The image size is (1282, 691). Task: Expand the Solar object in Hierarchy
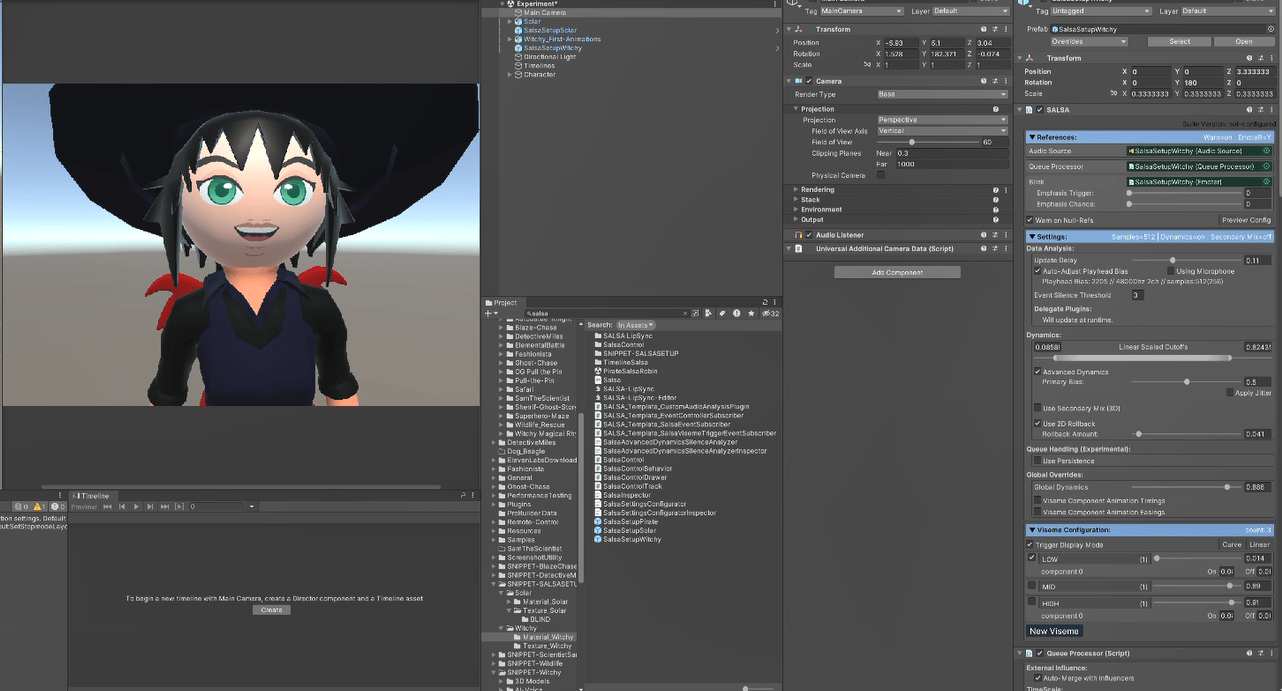coord(510,21)
